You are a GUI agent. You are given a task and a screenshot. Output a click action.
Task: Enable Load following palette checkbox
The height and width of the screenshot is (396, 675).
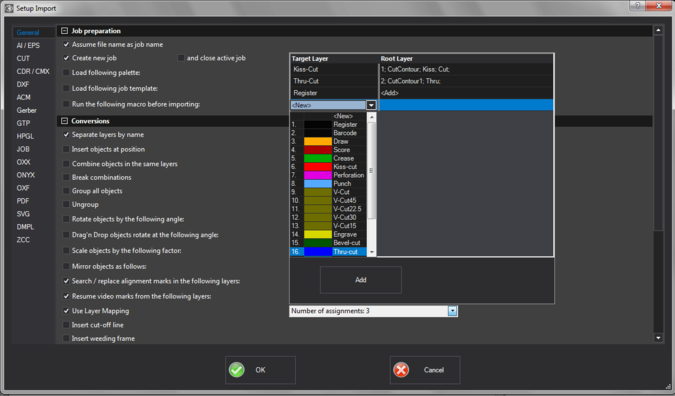[x=66, y=72]
